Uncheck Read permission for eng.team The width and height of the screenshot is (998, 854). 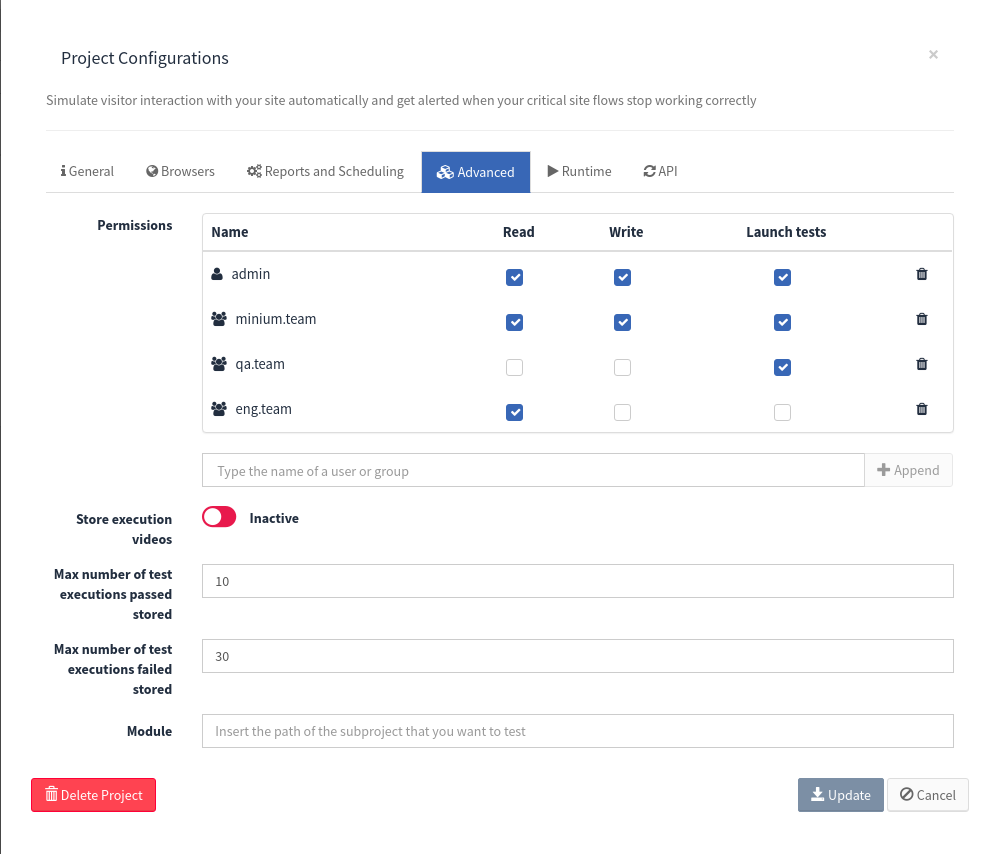514,412
